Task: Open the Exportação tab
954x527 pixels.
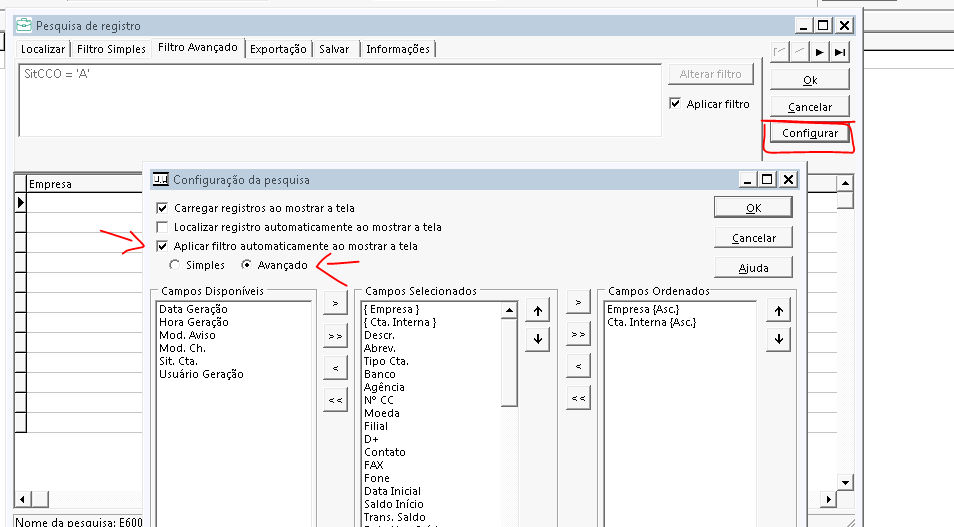Action: point(278,49)
